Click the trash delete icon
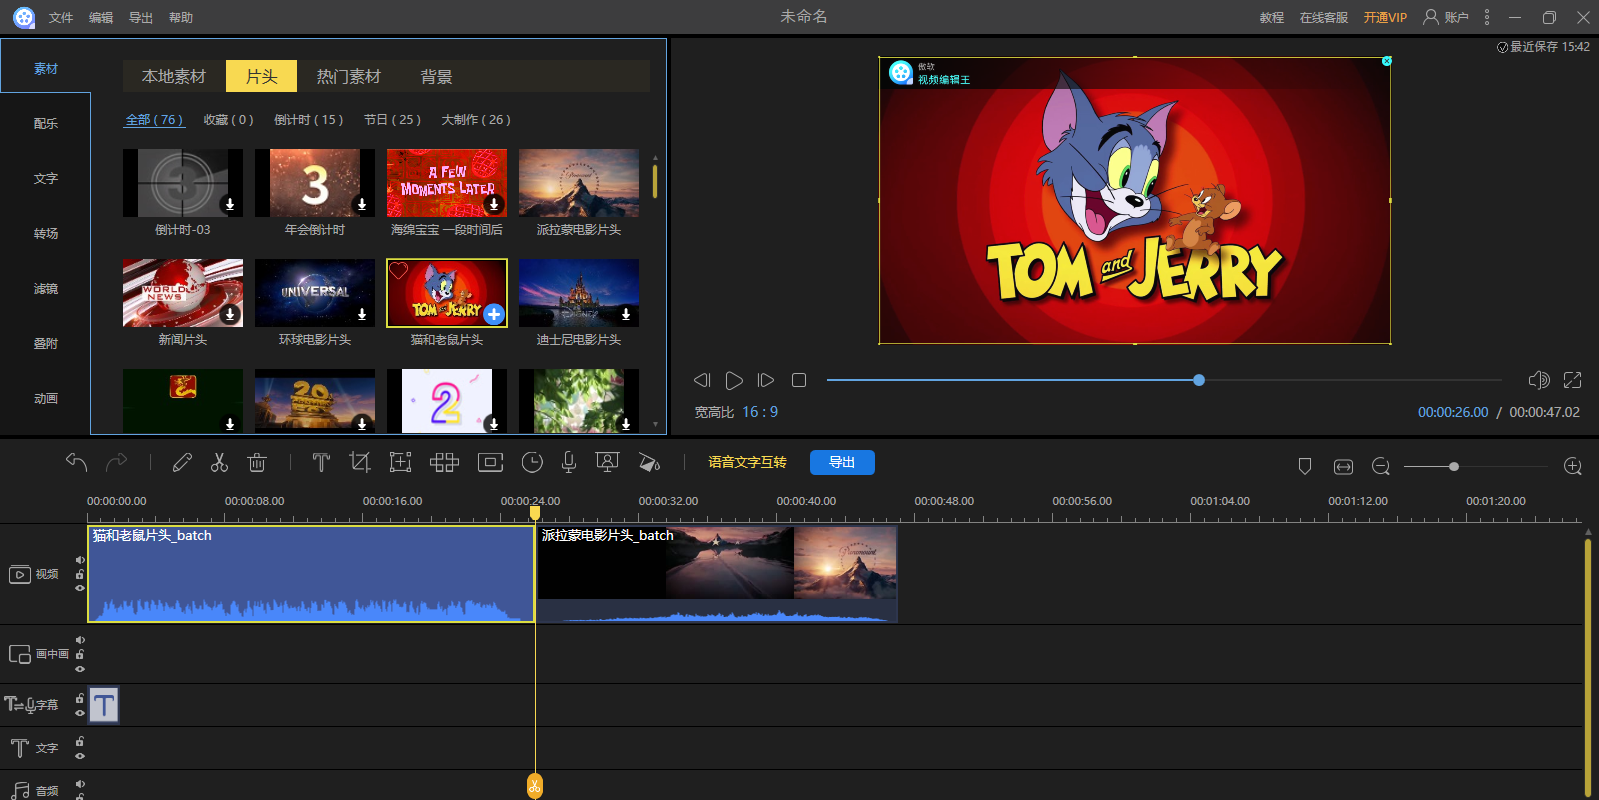The height and width of the screenshot is (800, 1599). pyautogui.click(x=257, y=462)
